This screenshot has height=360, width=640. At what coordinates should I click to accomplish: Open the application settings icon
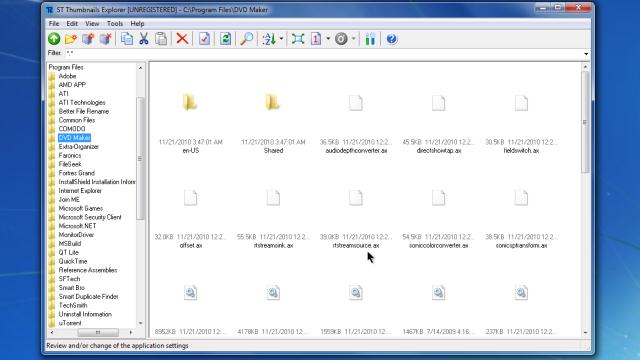point(370,39)
